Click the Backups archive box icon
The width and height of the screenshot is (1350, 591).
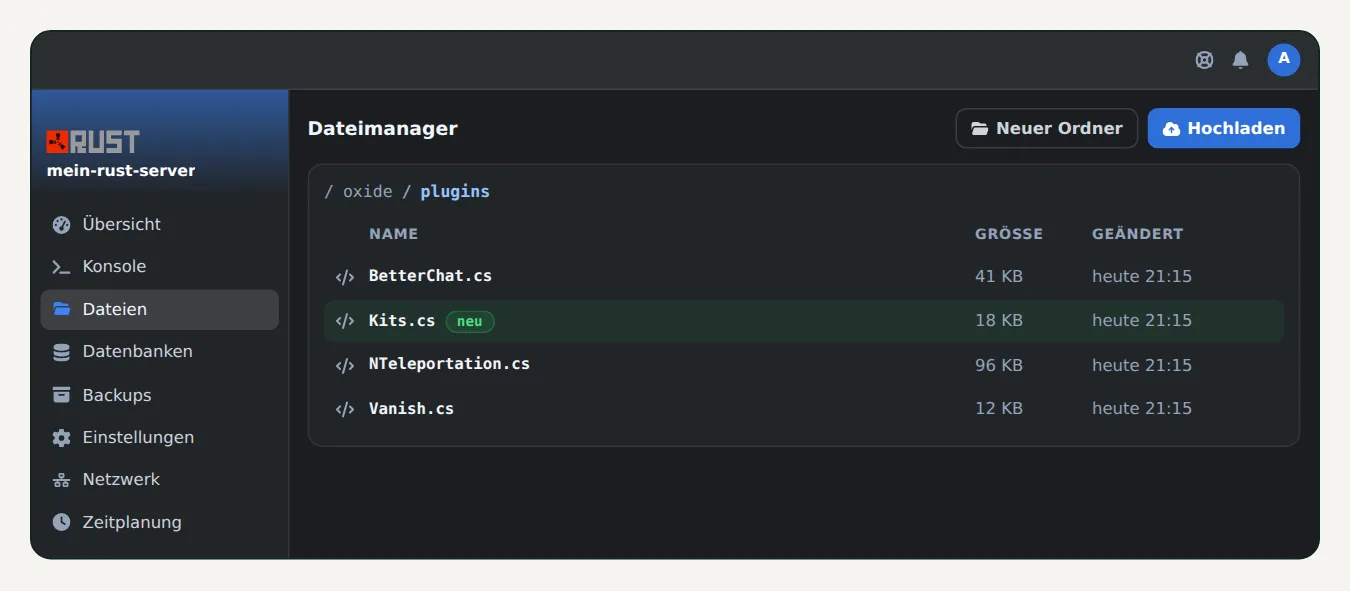[62, 395]
